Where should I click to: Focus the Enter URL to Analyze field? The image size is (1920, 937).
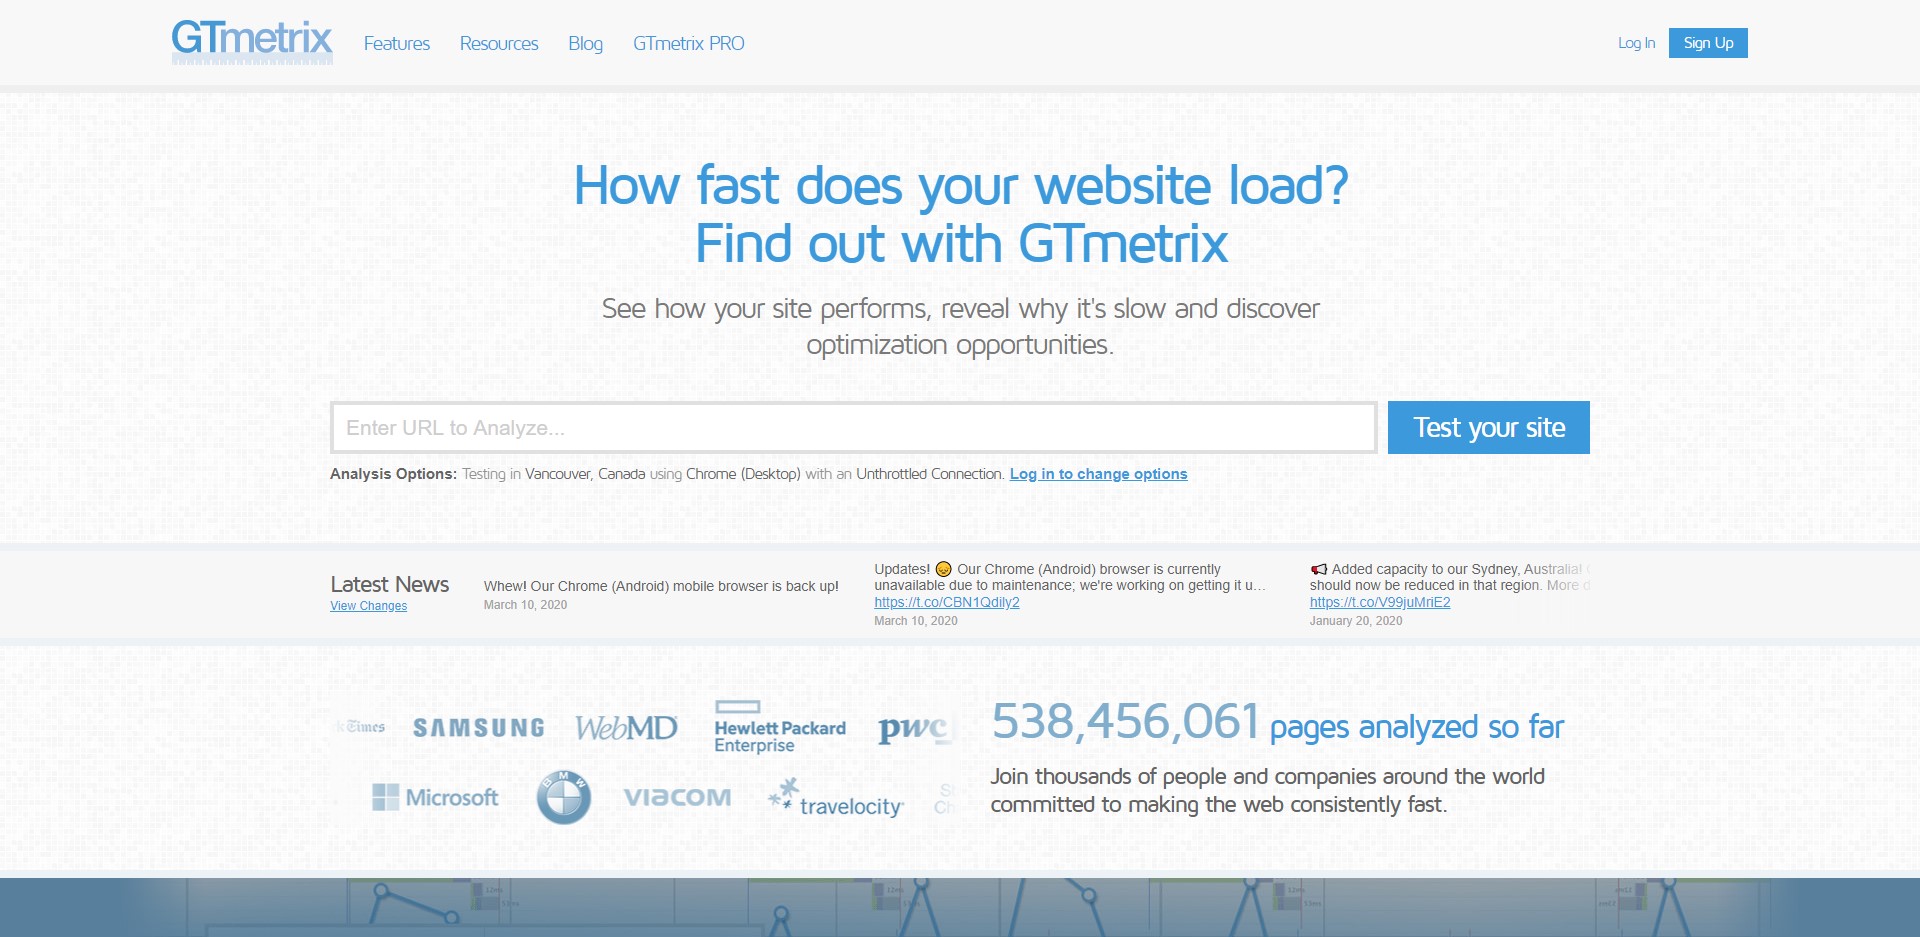point(854,428)
